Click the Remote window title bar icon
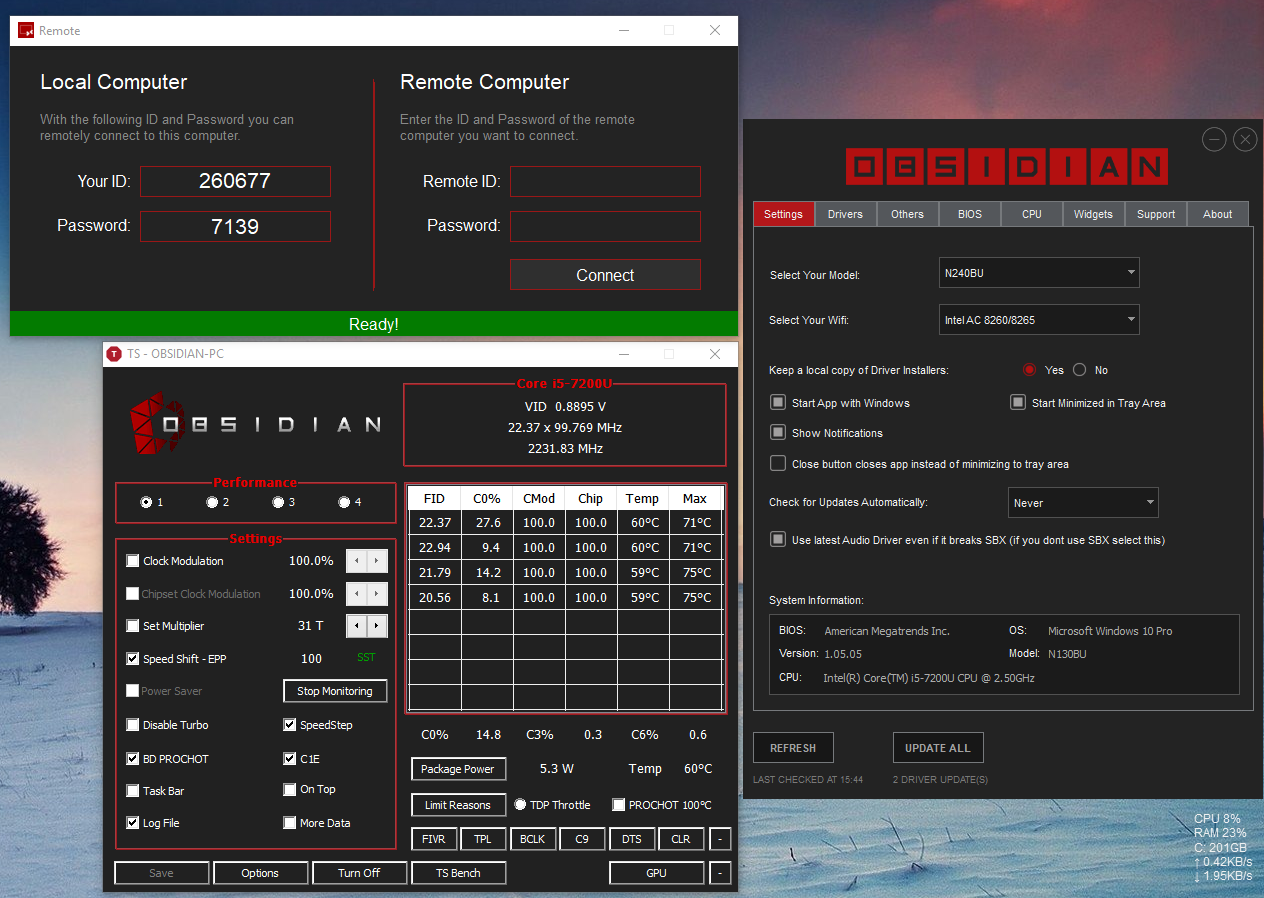 pos(26,30)
